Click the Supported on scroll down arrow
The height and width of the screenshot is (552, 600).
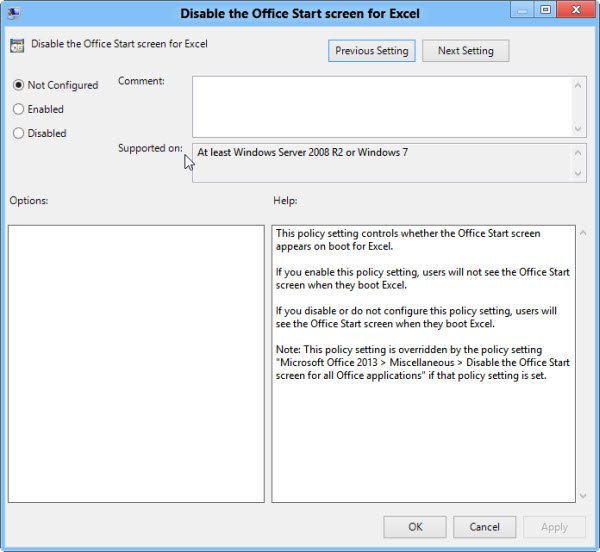tap(578, 173)
